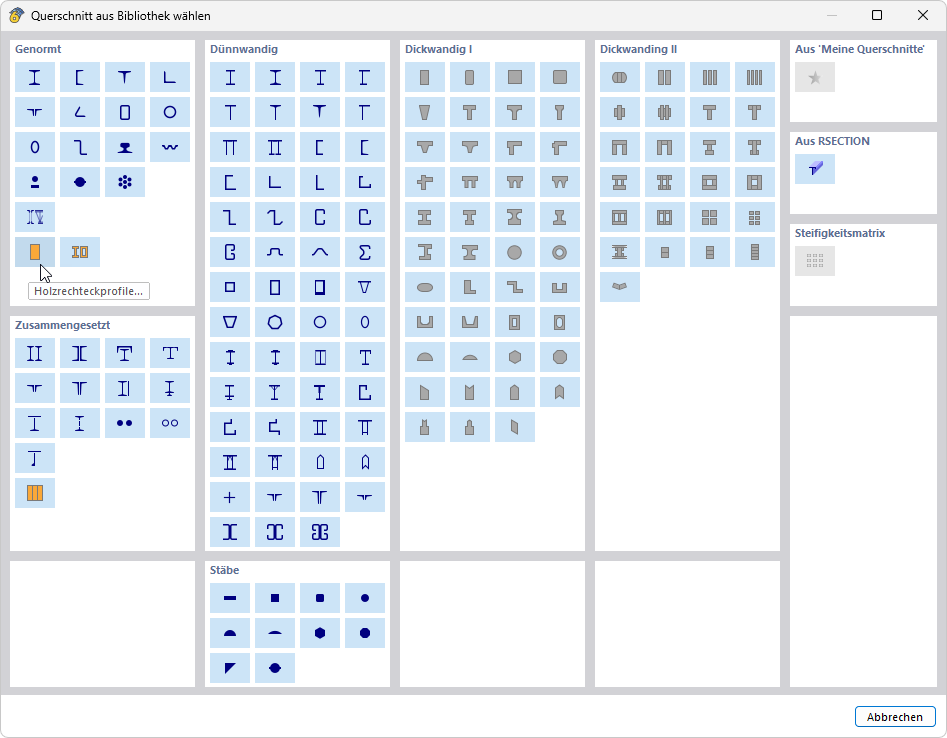
Task: Open the star icon under Meine Querschnitte
Action: click(815, 77)
